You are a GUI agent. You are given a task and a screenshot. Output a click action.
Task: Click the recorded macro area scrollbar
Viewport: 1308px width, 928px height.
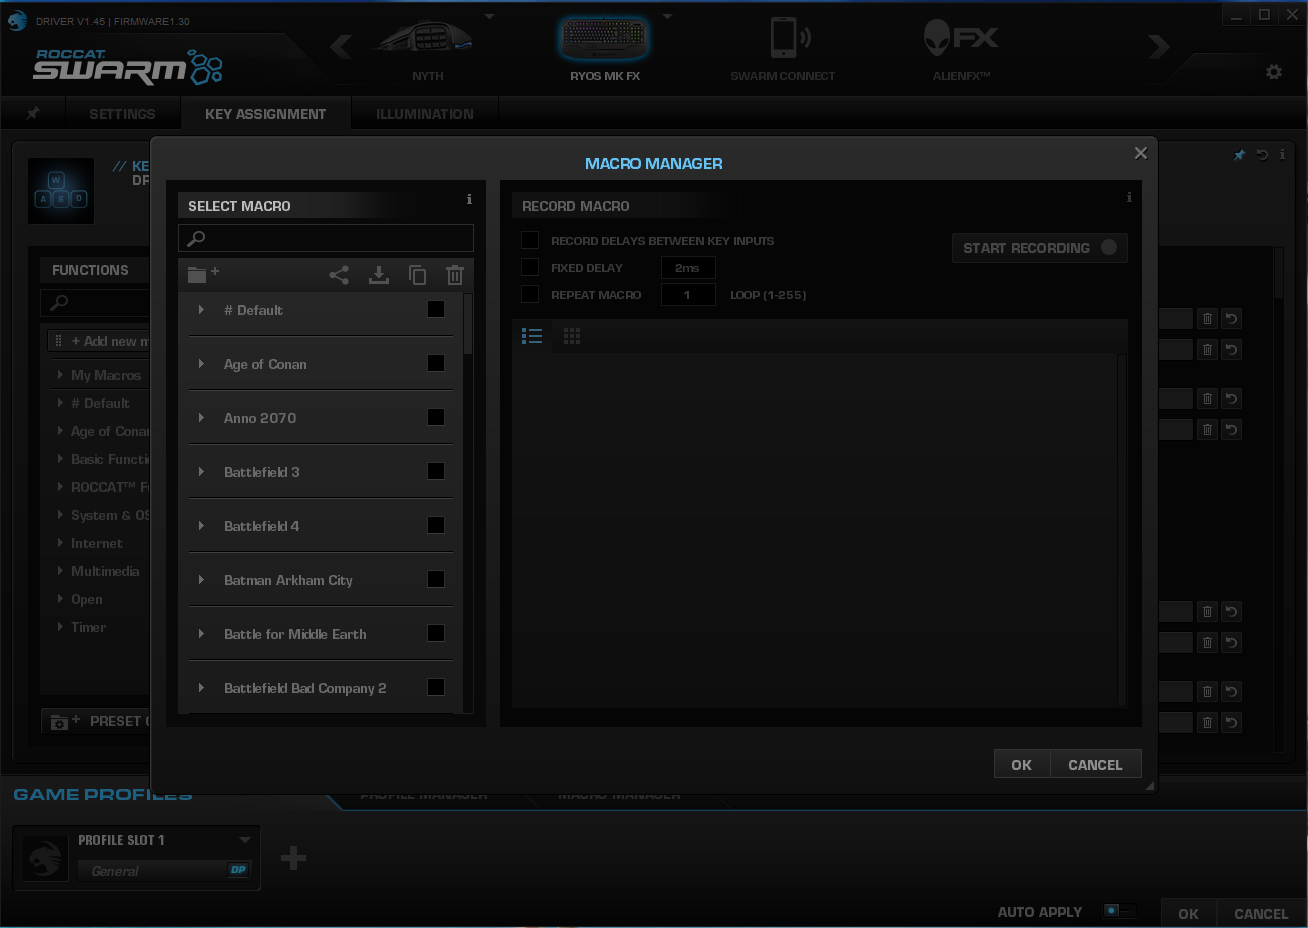click(x=1122, y=530)
